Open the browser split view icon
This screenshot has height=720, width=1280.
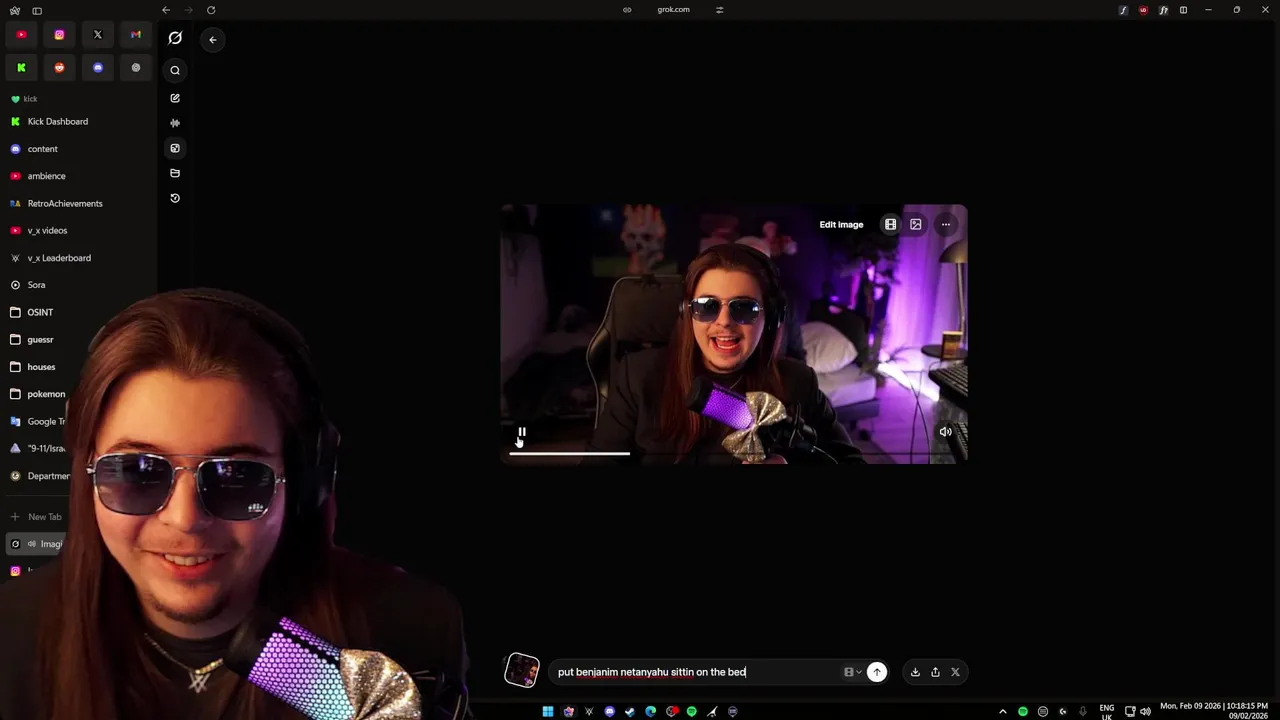tap(1184, 10)
